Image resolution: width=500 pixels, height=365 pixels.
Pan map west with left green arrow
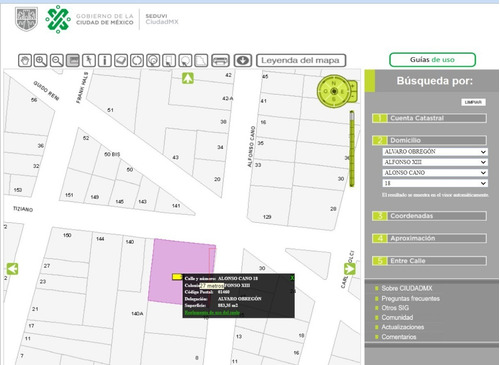[x=13, y=269]
